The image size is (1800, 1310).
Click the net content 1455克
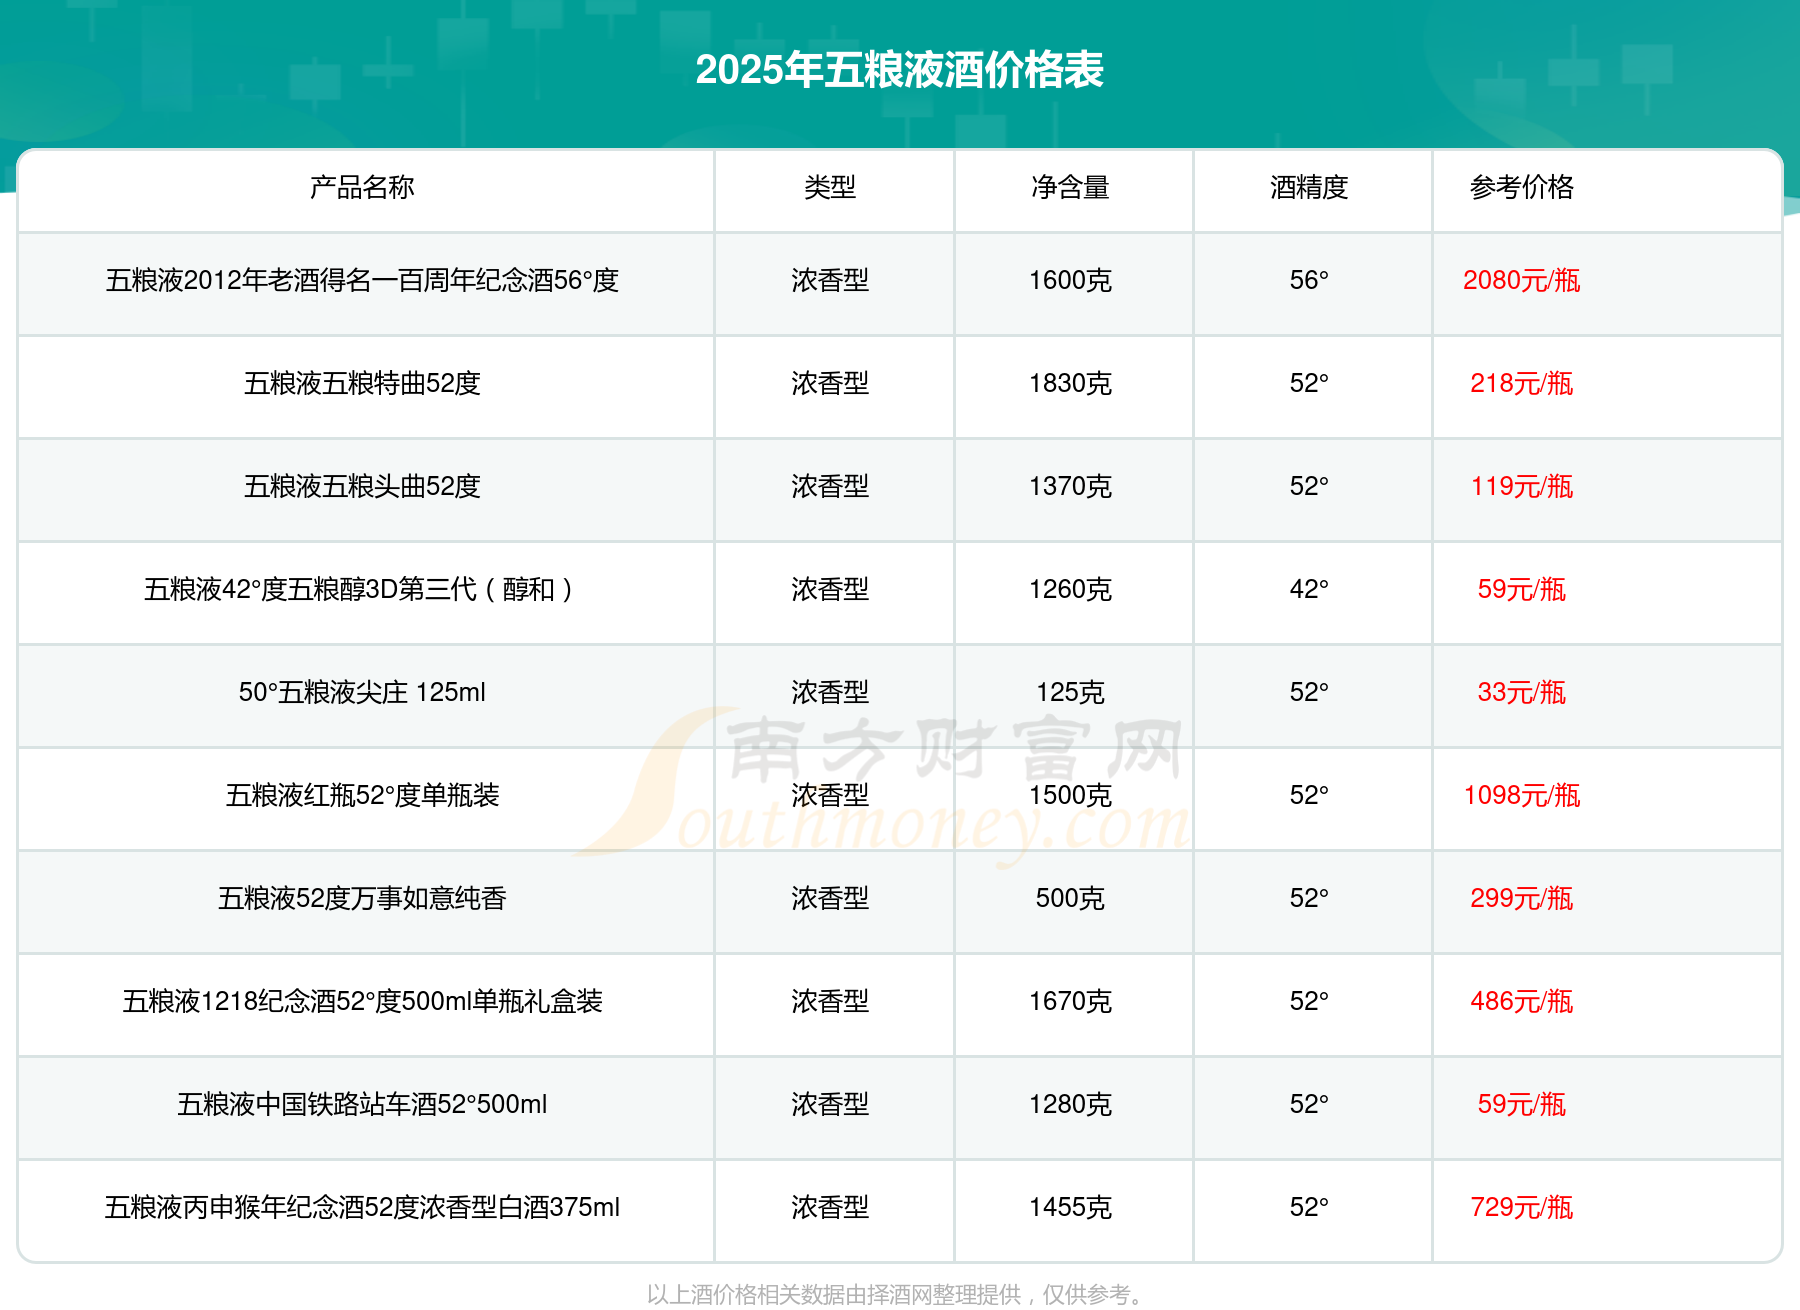point(1070,1207)
